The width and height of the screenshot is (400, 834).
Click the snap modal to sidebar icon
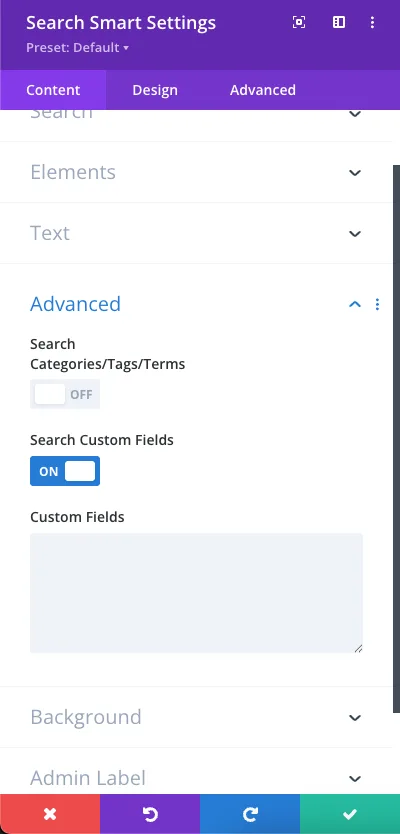(x=339, y=22)
